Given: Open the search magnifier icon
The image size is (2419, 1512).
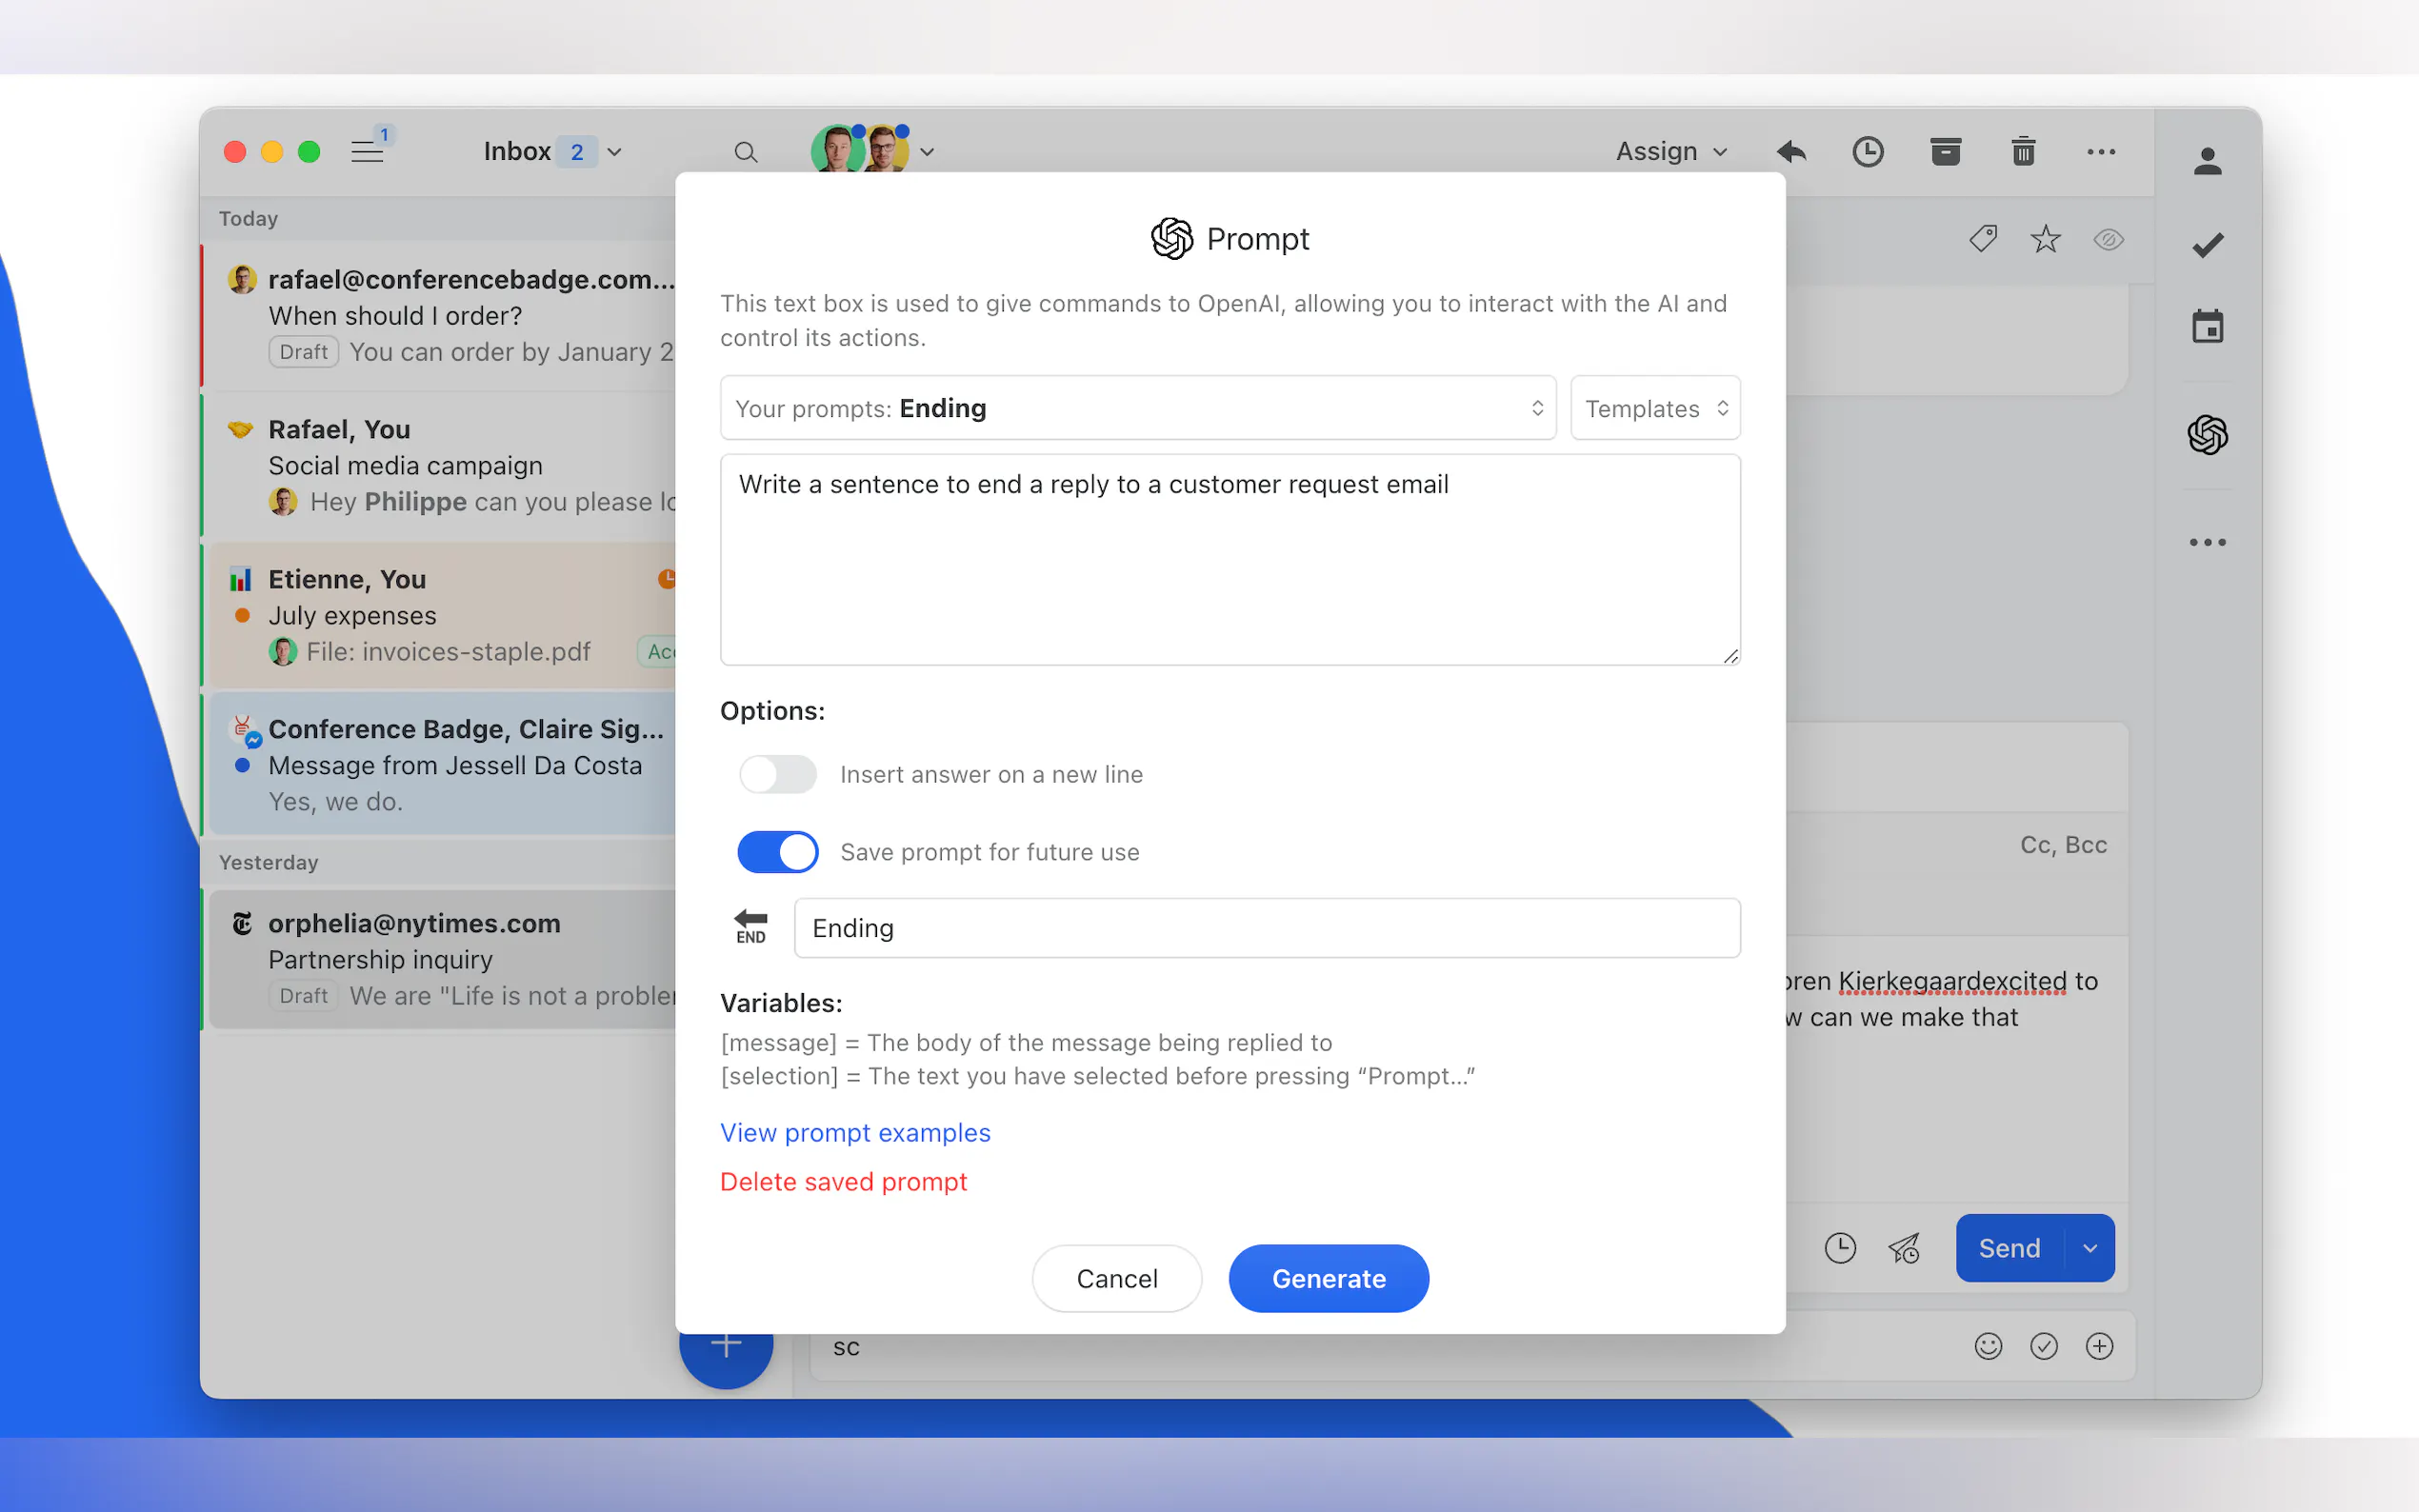Looking at the screenshot, I should pos(745,152).
